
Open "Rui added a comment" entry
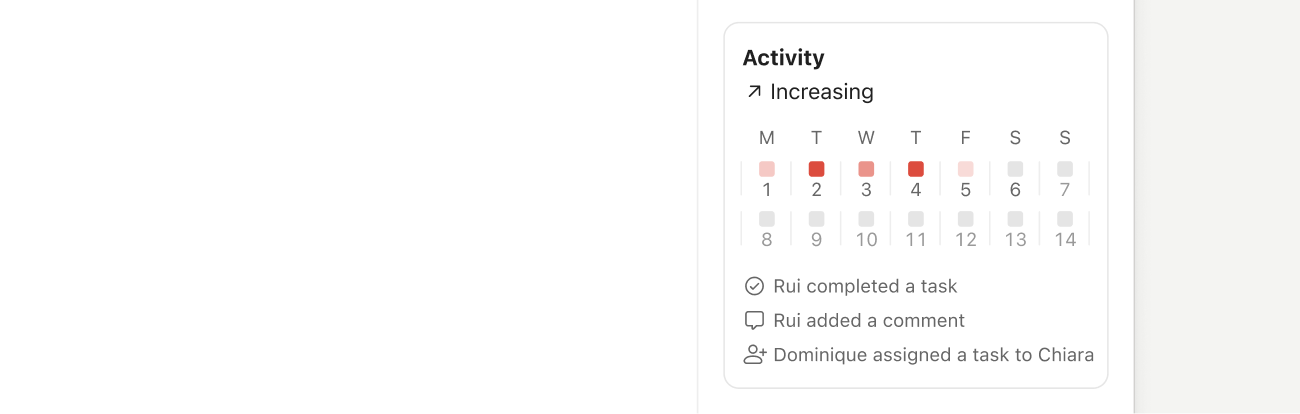click(868, 321)
